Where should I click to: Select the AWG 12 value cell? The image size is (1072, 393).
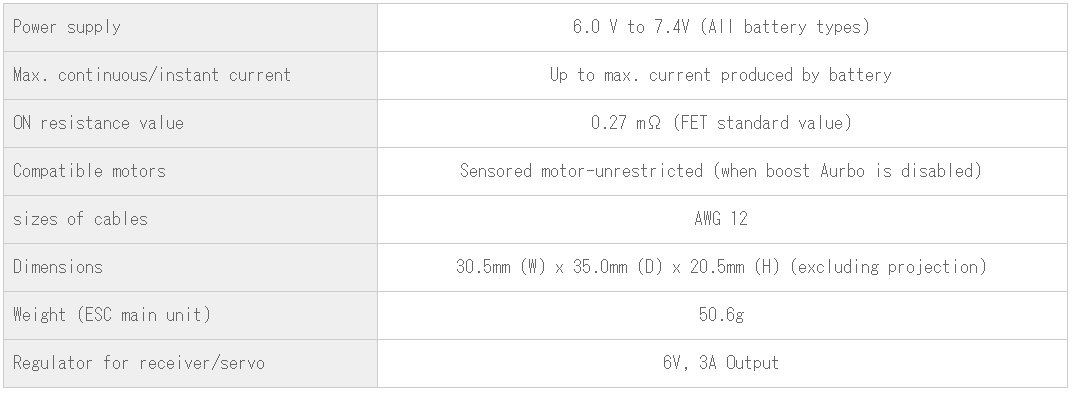(723, 219)
